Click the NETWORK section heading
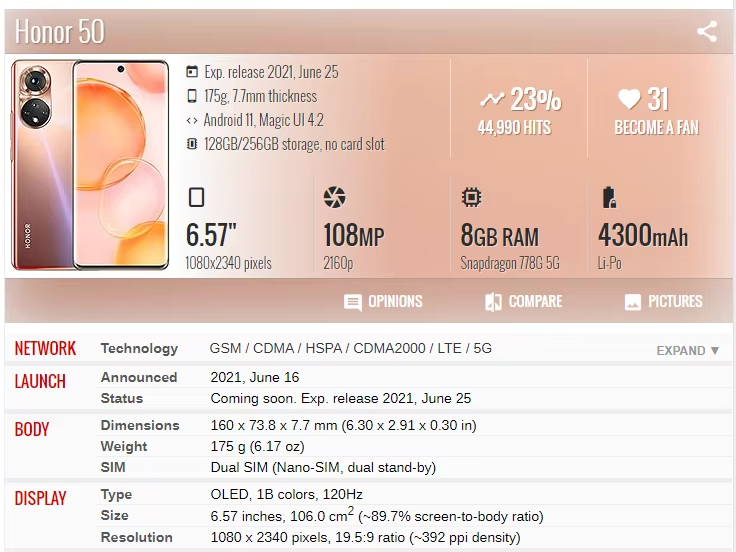 click(x=45, y=348)
